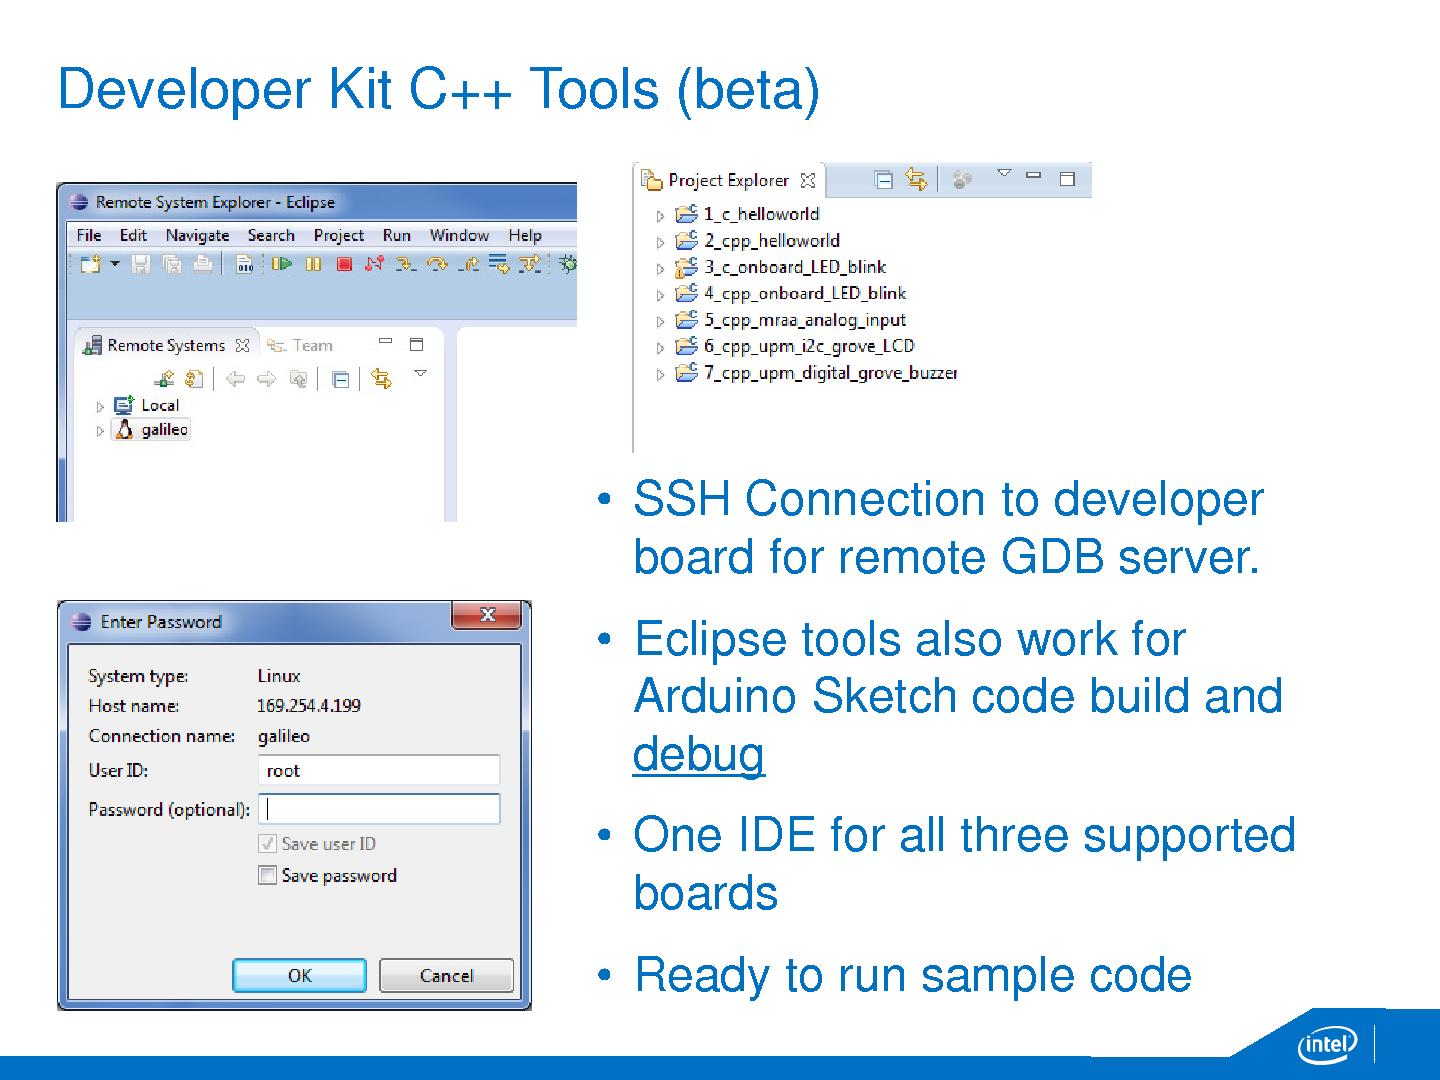
Task: Toggle the Save user ID checkbox
Action: coord(267,843)
